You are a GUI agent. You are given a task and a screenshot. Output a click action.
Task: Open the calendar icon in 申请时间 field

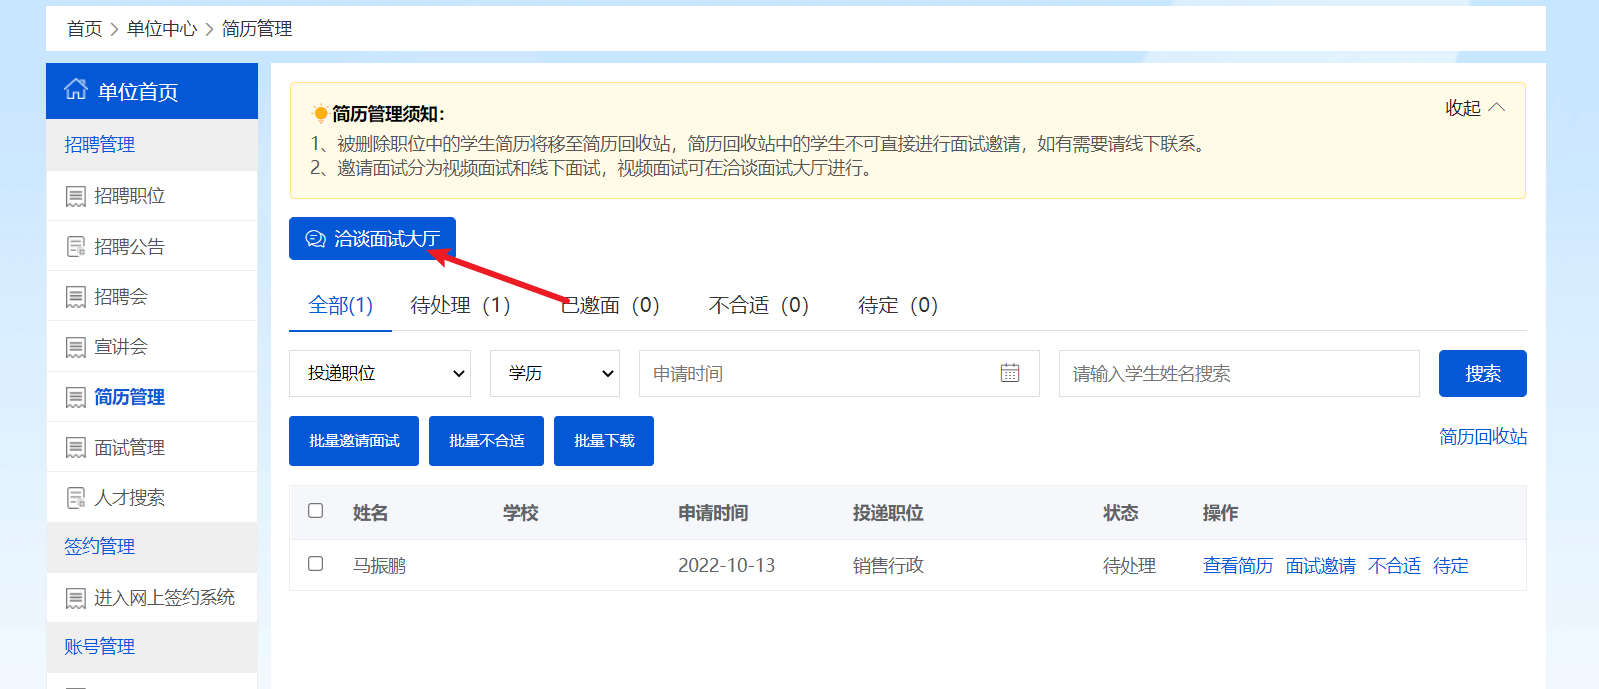(x=1010, y=373)
